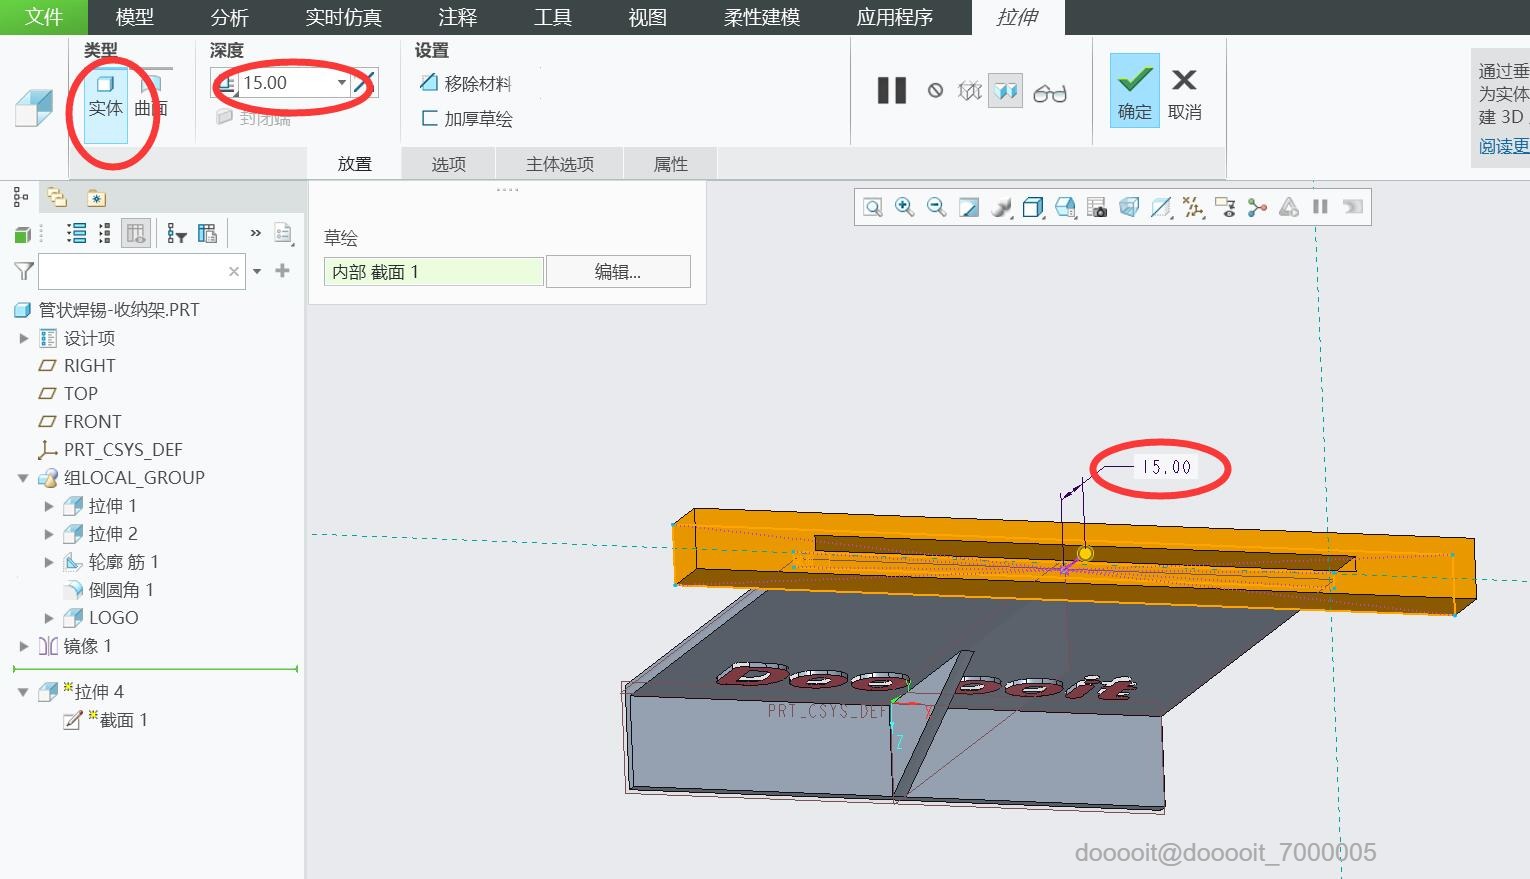Click the tree toolbar overflow chevrons
The image size is (1530, 879).
click(256, 233)
